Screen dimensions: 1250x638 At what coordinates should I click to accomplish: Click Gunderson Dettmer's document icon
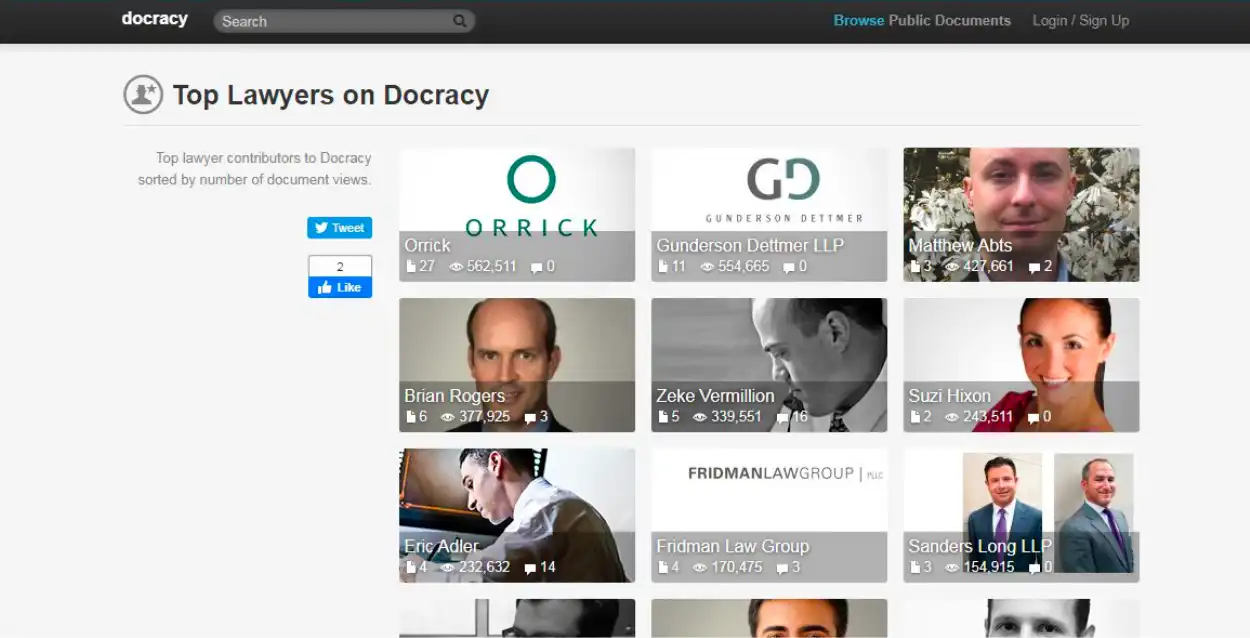662,267
